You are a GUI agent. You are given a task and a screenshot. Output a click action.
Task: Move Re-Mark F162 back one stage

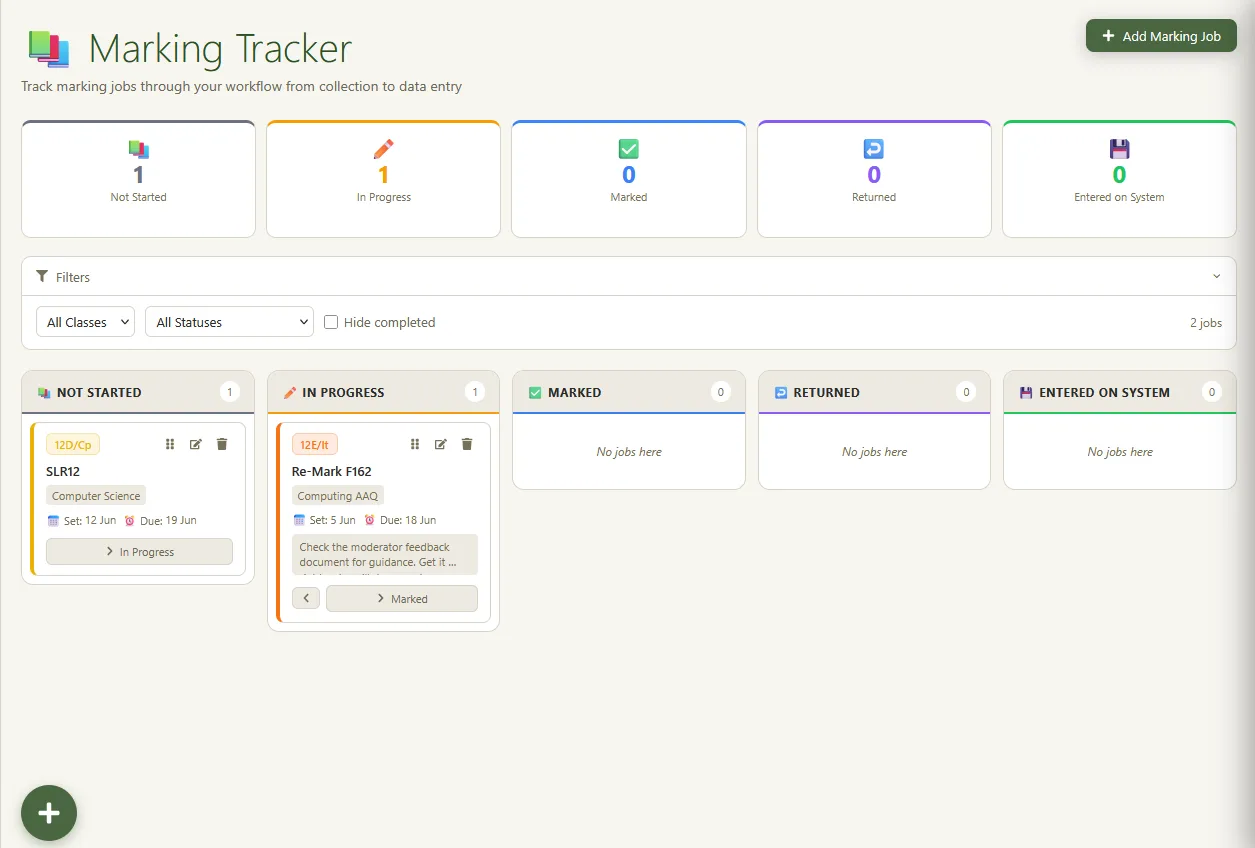(x=306, y=599)
